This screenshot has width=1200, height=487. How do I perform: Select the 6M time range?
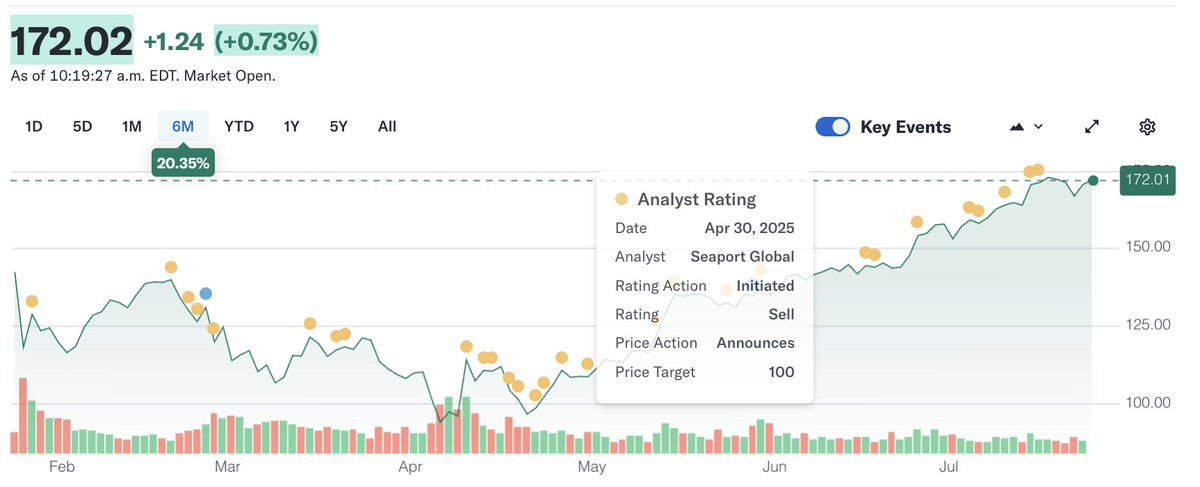coord(183,126)
